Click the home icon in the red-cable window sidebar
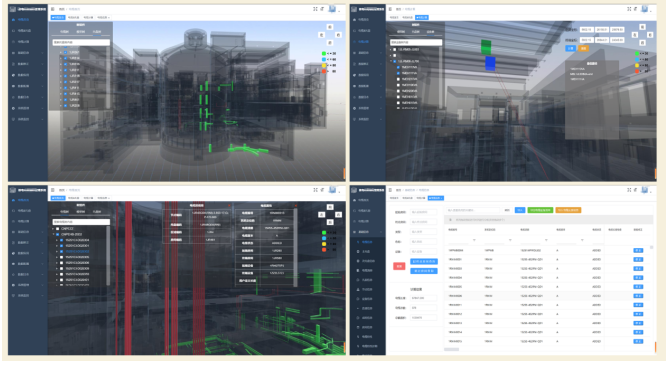This screenshot has width=668, height=370. [13, 200]
